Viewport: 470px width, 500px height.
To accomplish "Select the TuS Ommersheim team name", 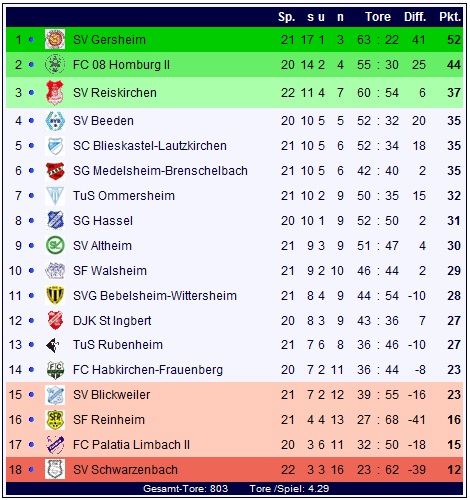I will pos(124,196).
